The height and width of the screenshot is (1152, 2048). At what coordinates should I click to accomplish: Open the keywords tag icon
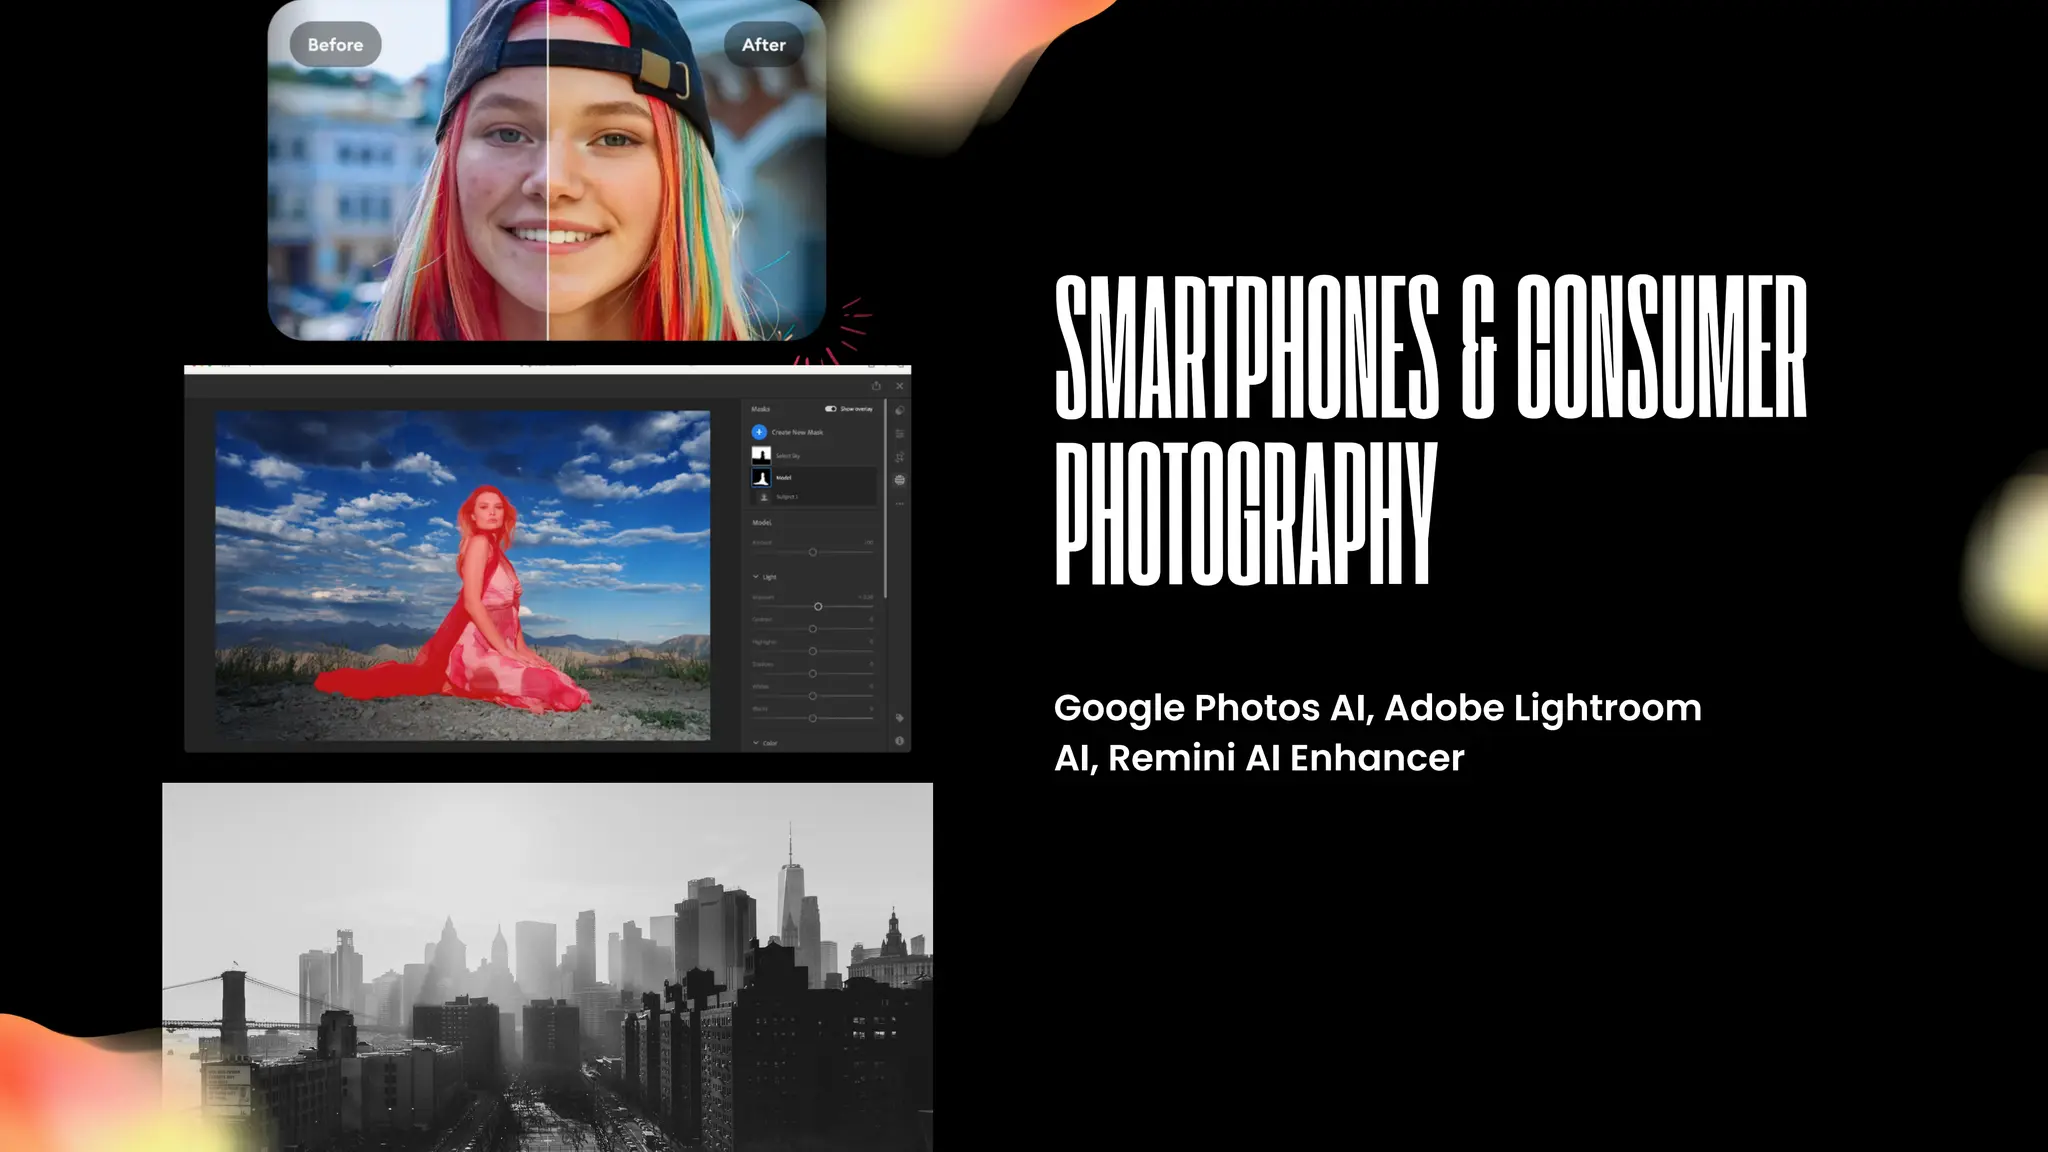[900, 718]
